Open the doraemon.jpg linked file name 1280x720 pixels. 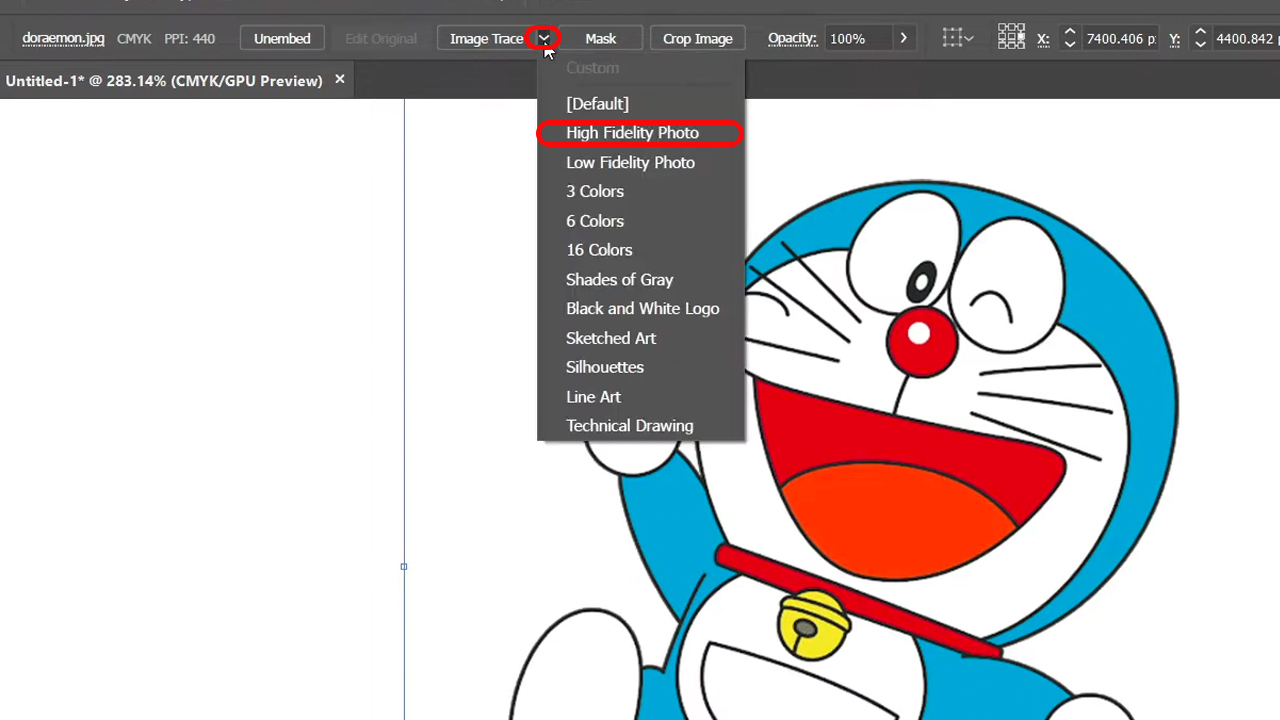click(x=63, y=38)
